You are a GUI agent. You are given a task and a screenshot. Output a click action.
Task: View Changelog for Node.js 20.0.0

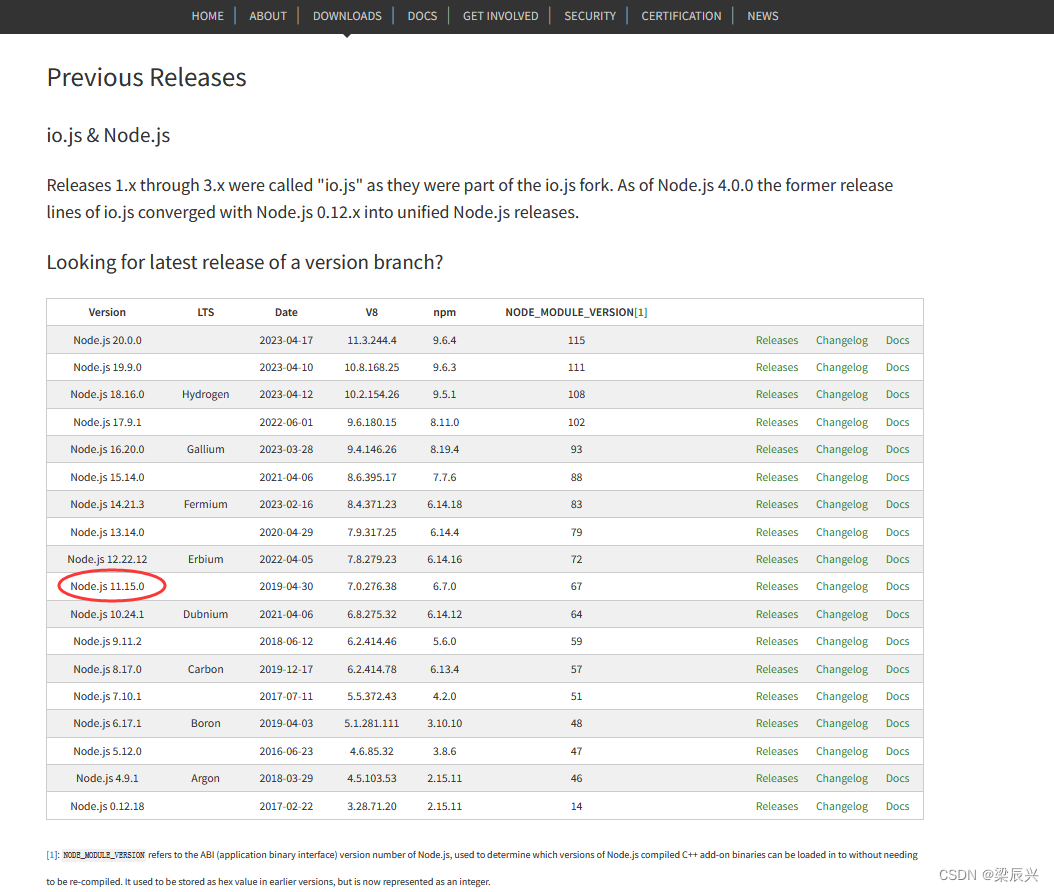842,340
